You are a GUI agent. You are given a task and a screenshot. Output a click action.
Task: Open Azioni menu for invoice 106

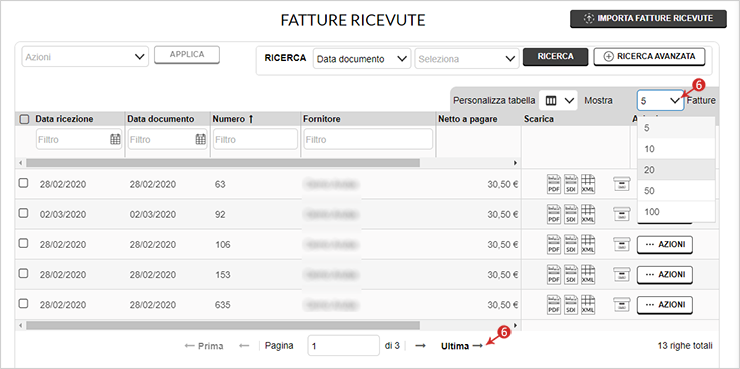pyautogui.click(x=664, y=244)
